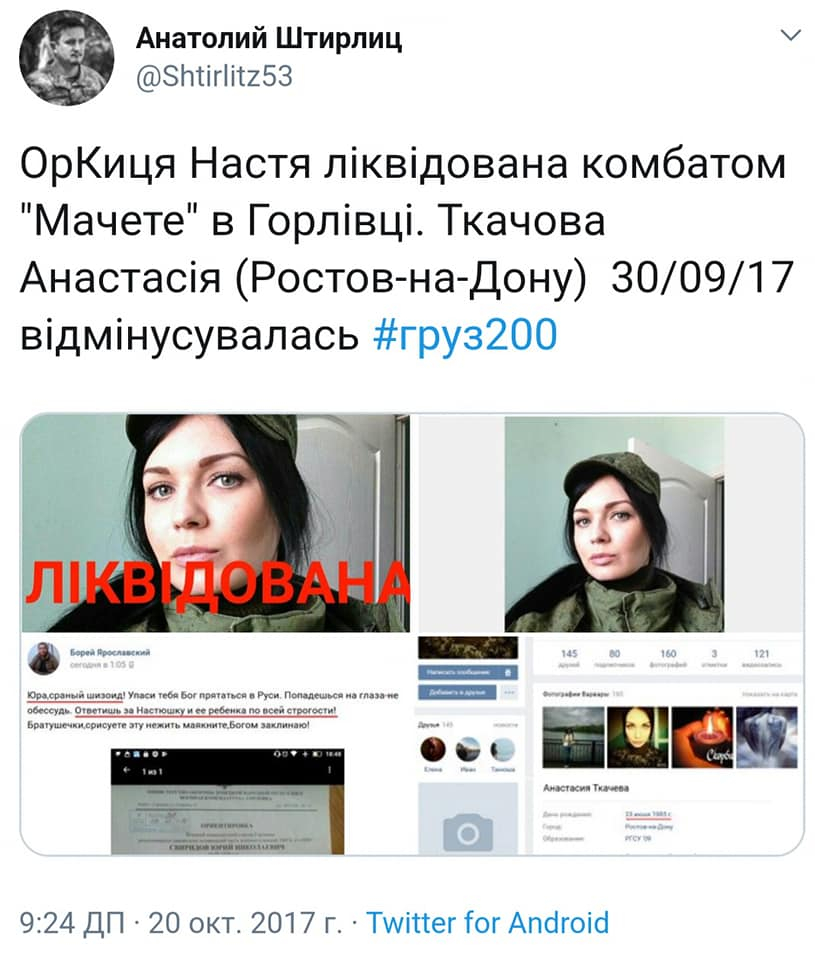Click the Twitter for Android source link

487,922
